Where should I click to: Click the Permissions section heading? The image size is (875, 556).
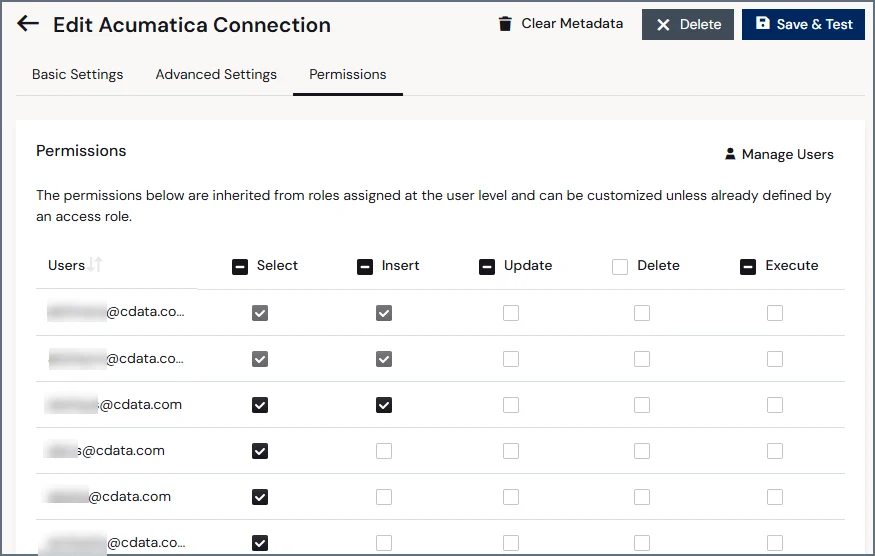point(81,151)
